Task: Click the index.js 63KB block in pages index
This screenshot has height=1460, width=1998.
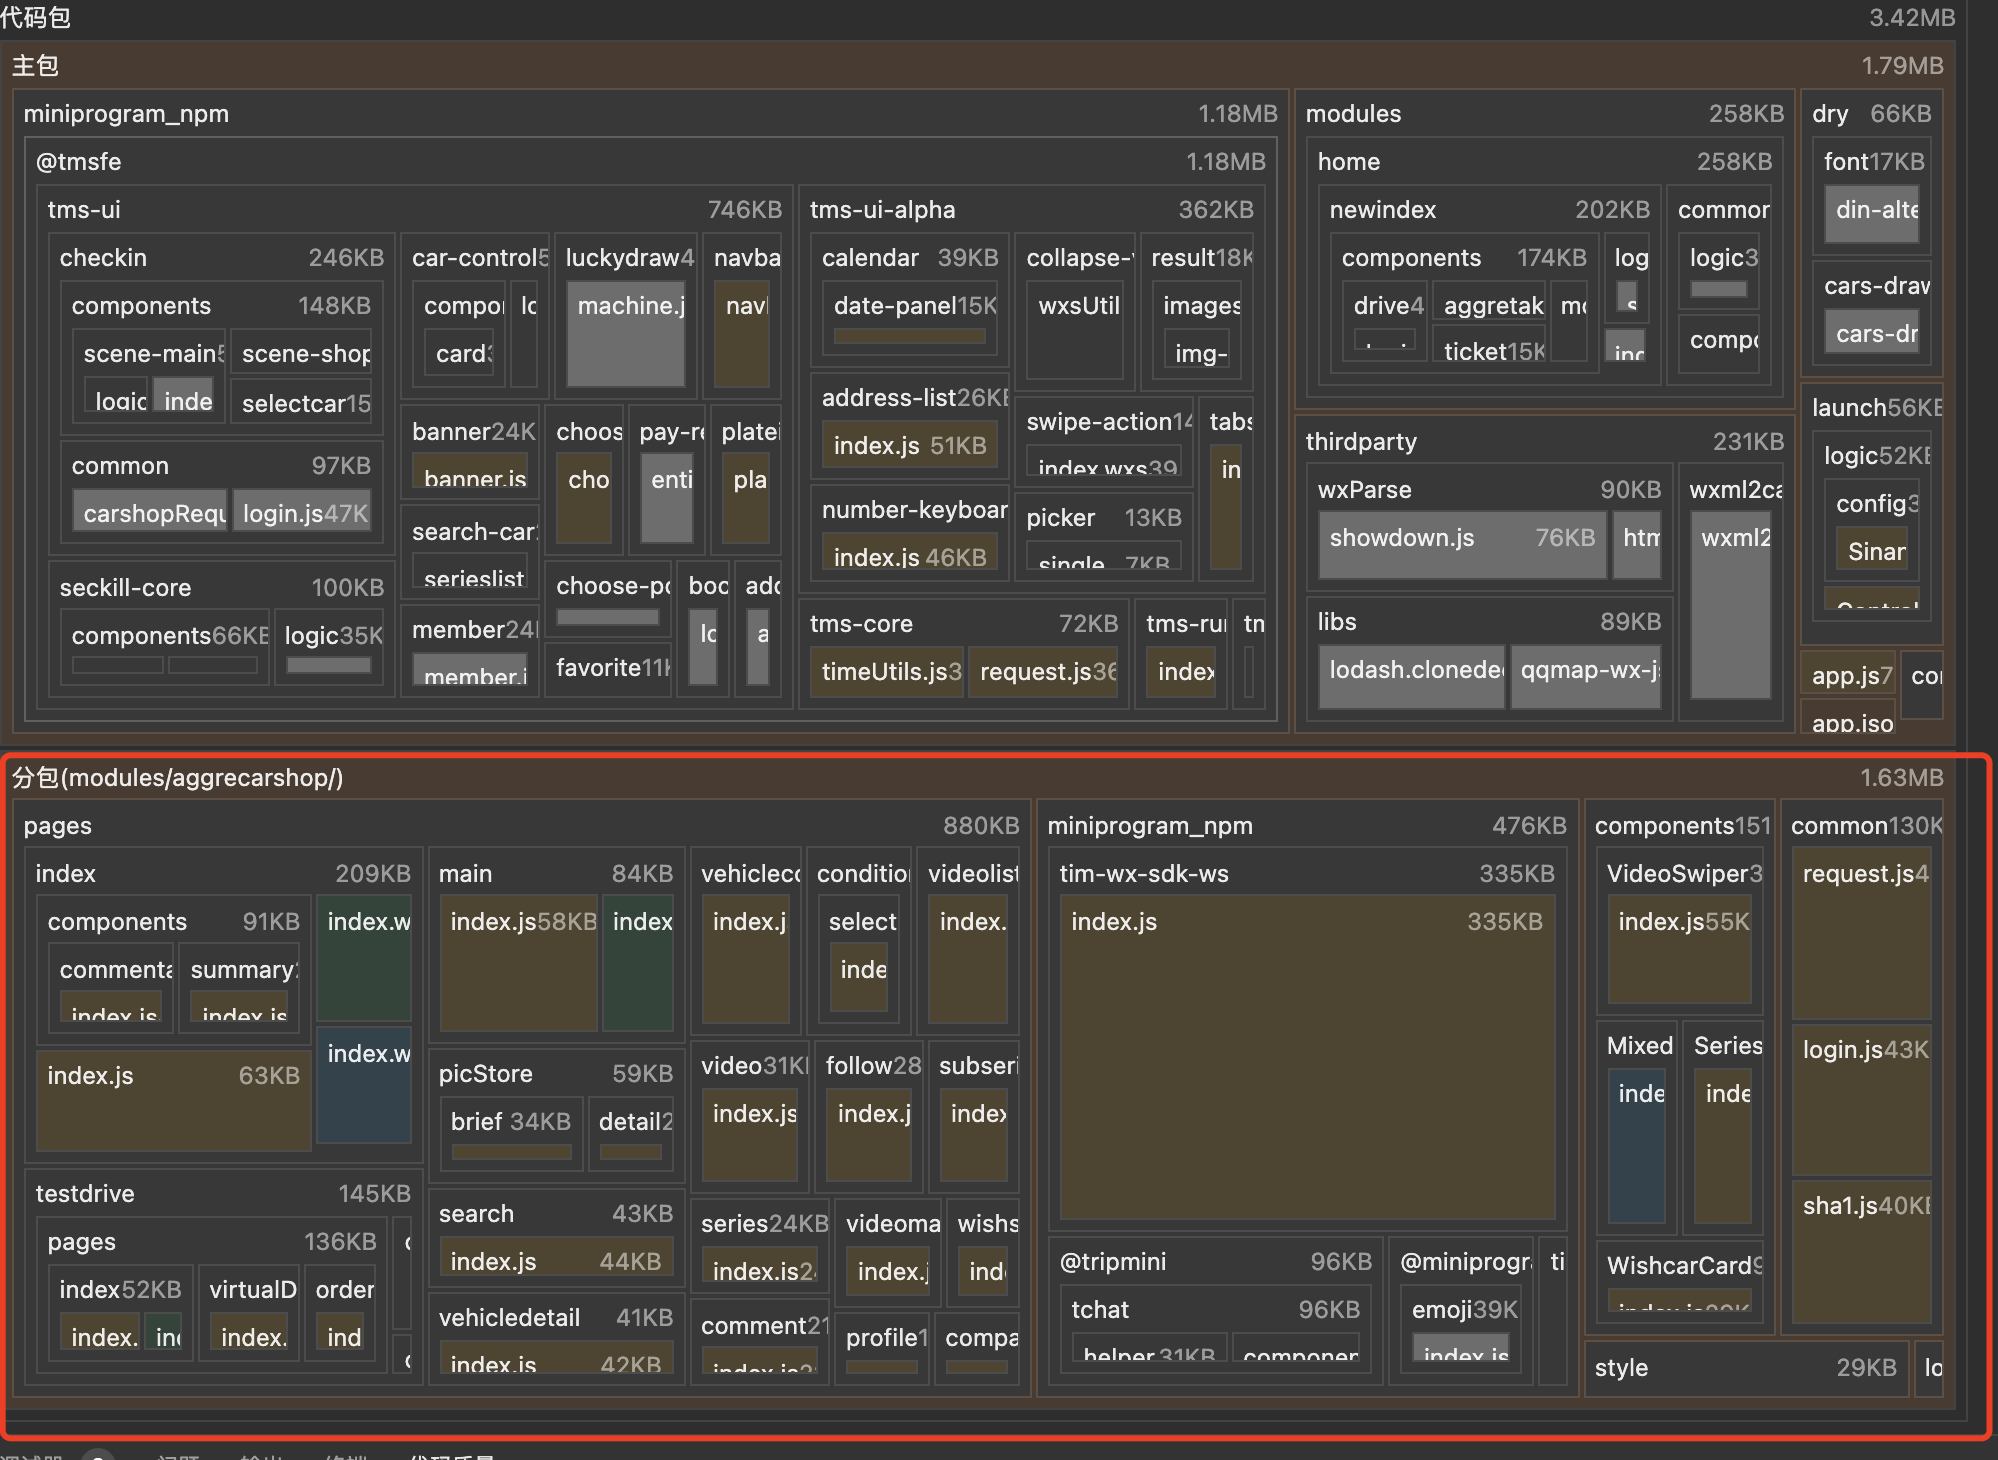Action: click(x=172, y=1100)
